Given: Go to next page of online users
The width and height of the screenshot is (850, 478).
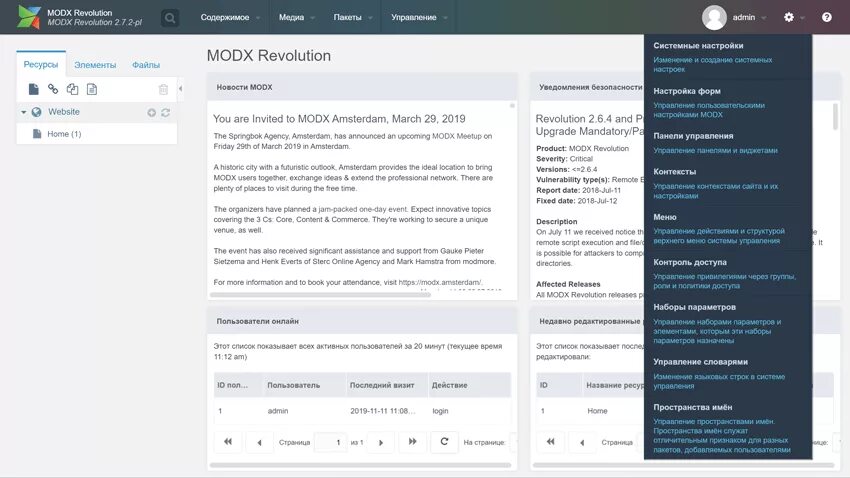Looking at the screenshot, I should 381,442.
